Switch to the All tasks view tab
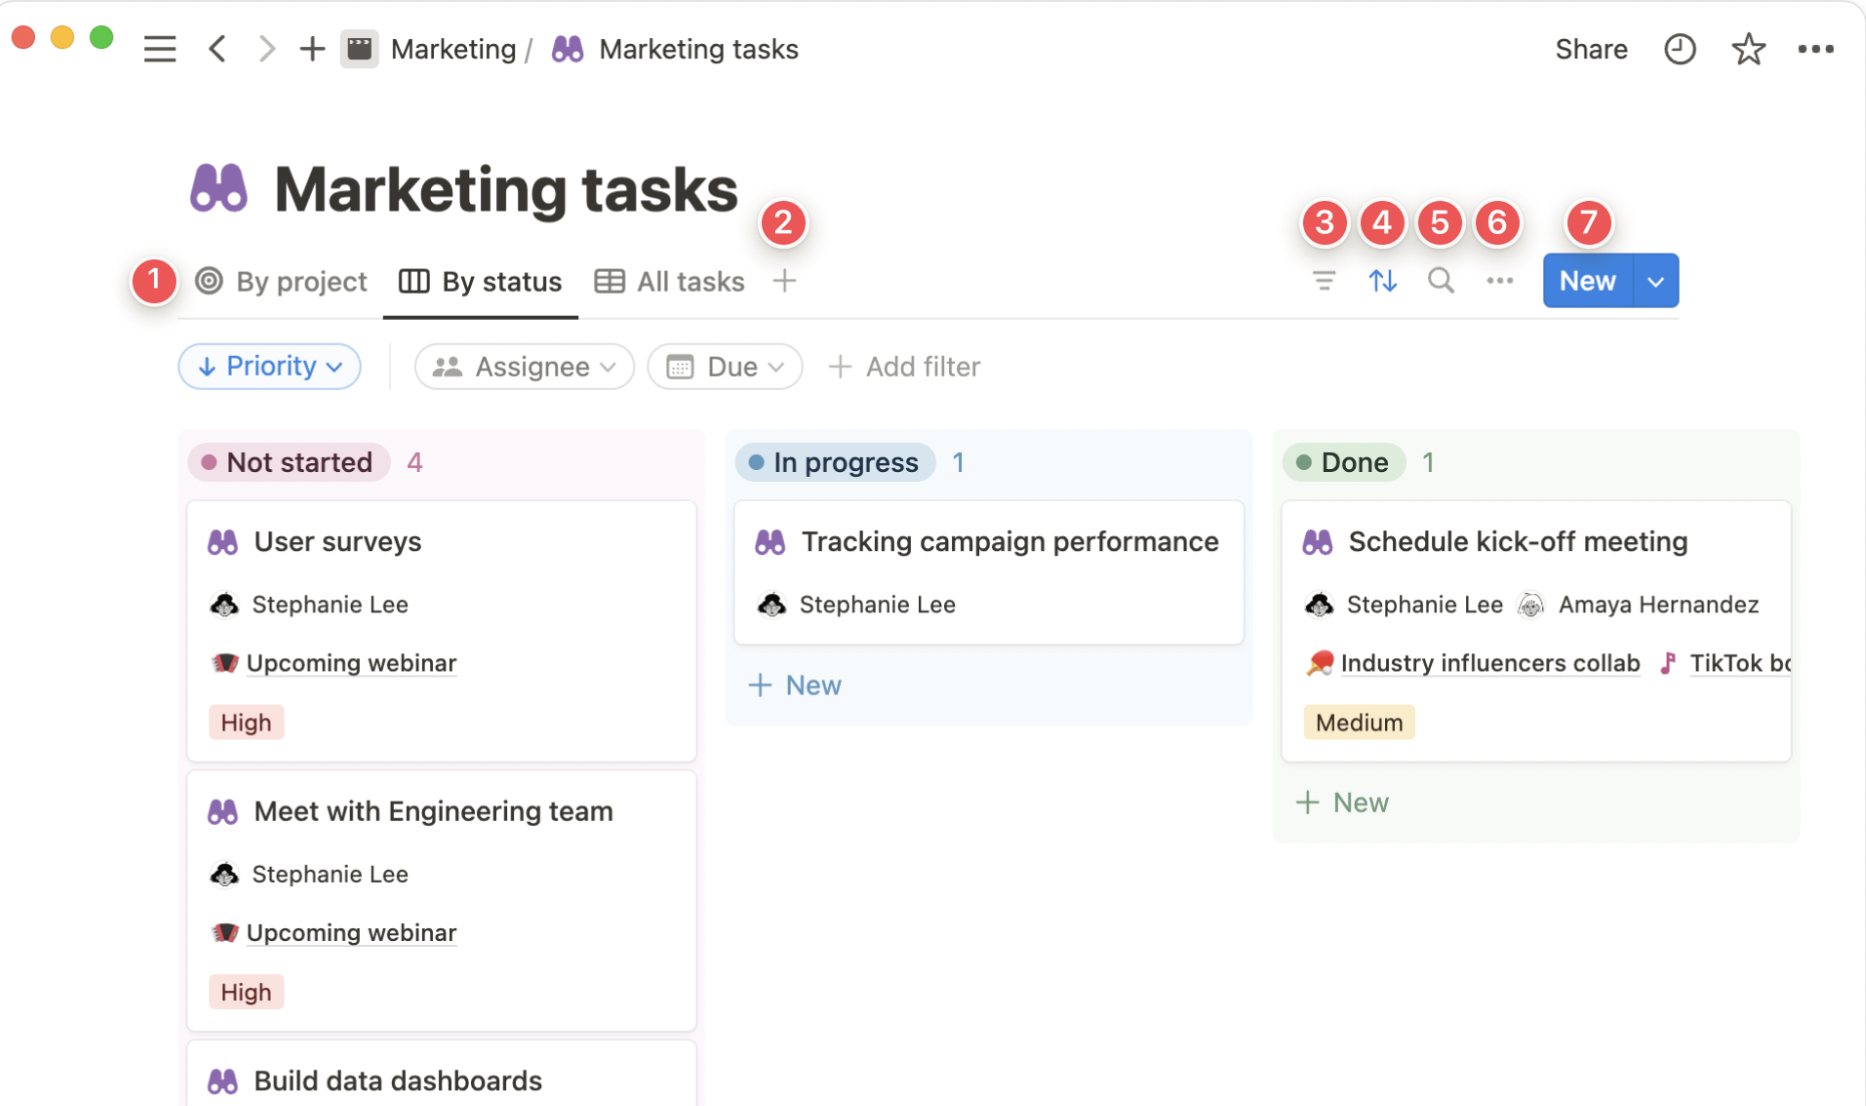The image size is (1866, 1106). tap(668, 281)
